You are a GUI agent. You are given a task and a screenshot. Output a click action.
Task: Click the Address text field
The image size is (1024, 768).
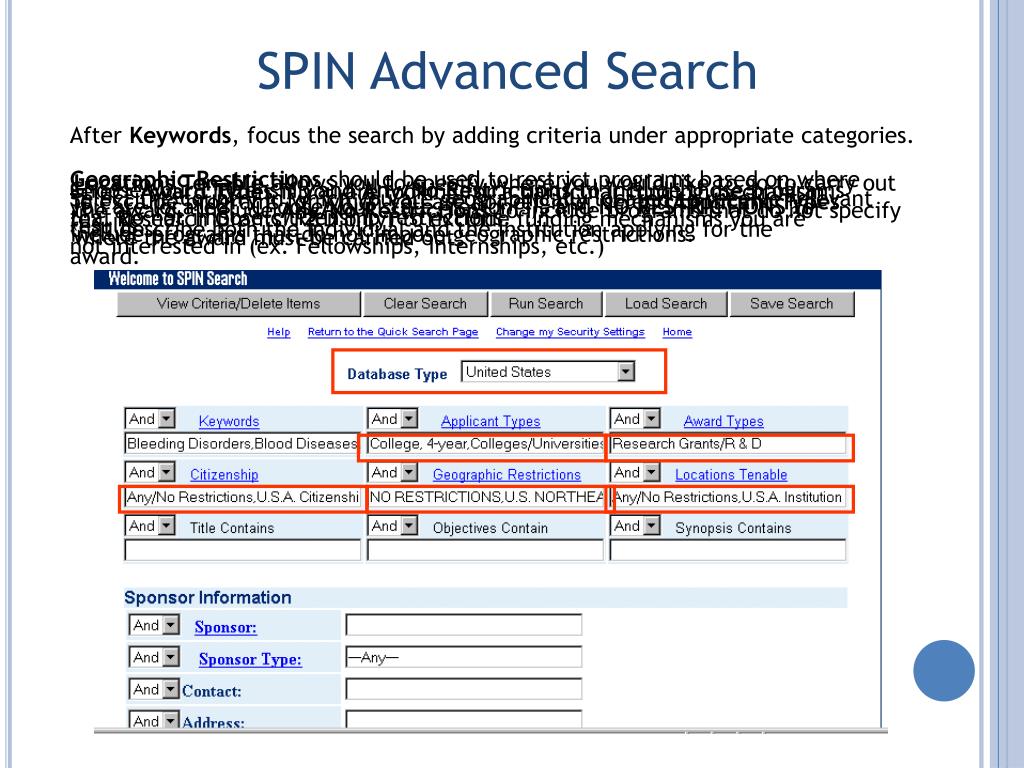pos(464,719)
